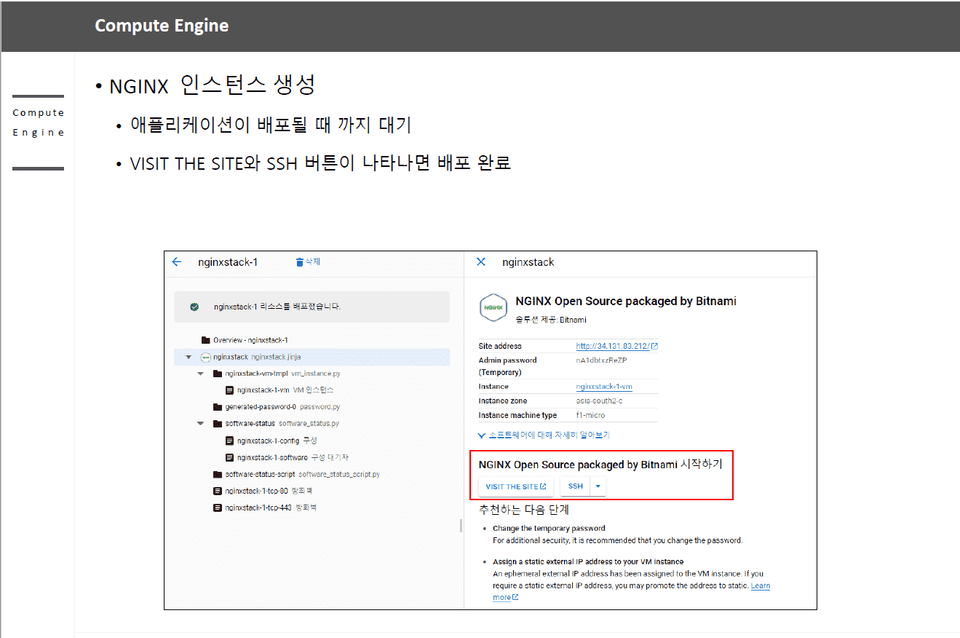The image size is (960, 638).
Task: Select the software_status_script.py label
Action: coord(339,475)
